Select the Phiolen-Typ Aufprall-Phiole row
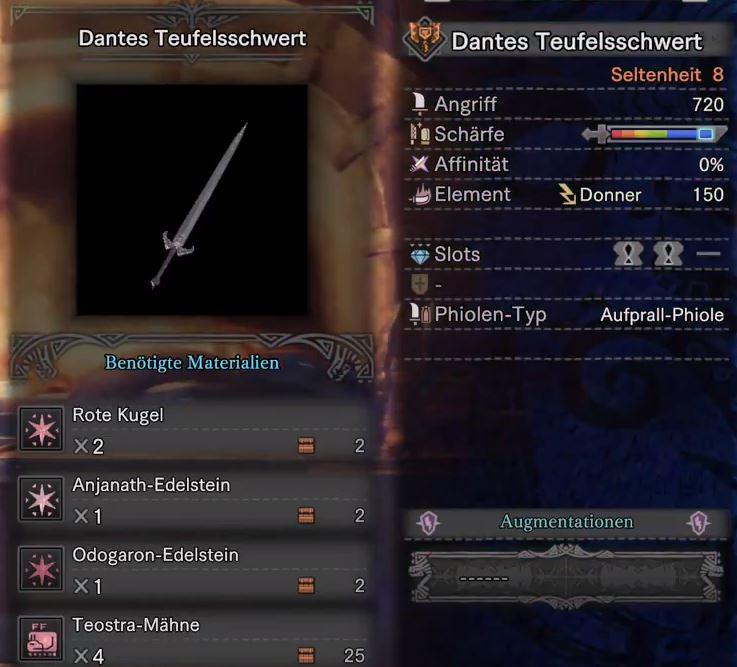 pyautogui.click(x=566, y=314)
